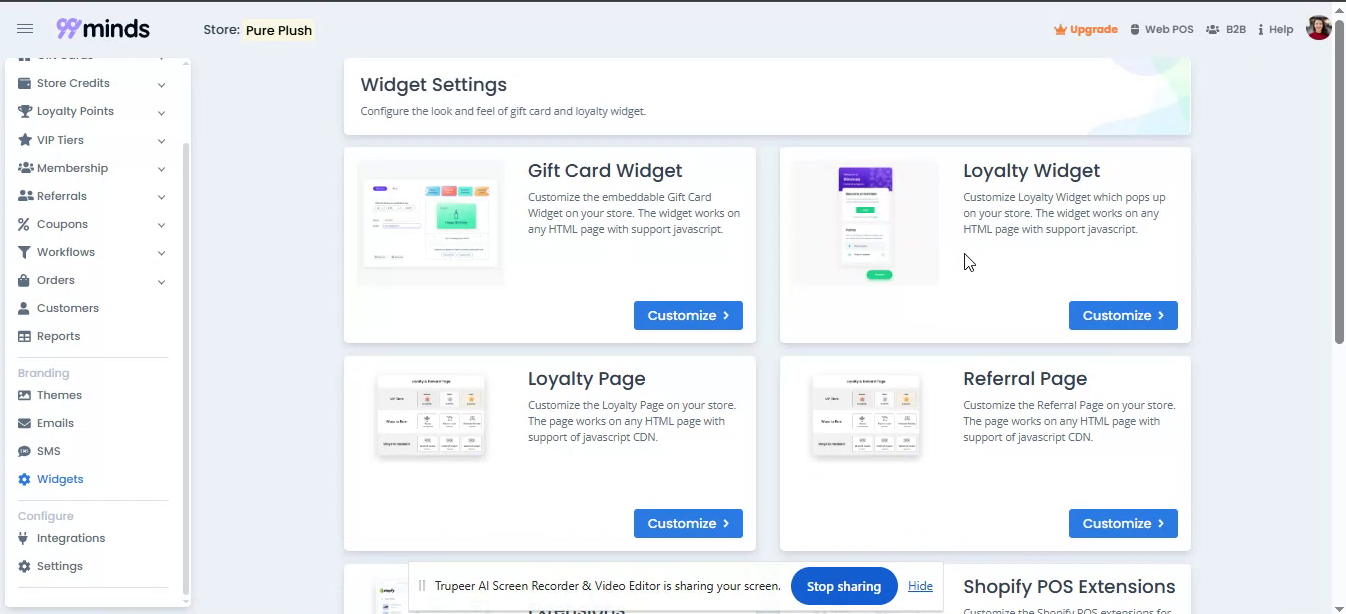Click the Customers person icon
This screenshot has width=1346, height=614.
point(25,309)
